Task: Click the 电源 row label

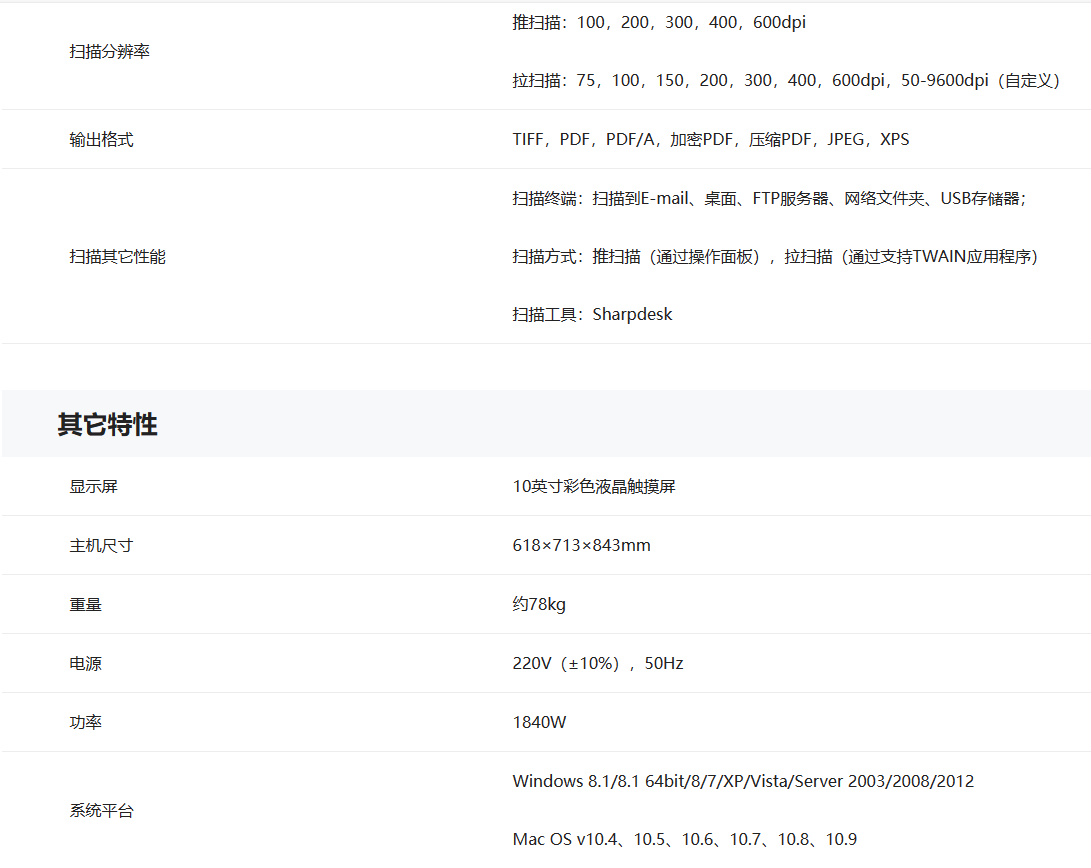Action: 85,664
